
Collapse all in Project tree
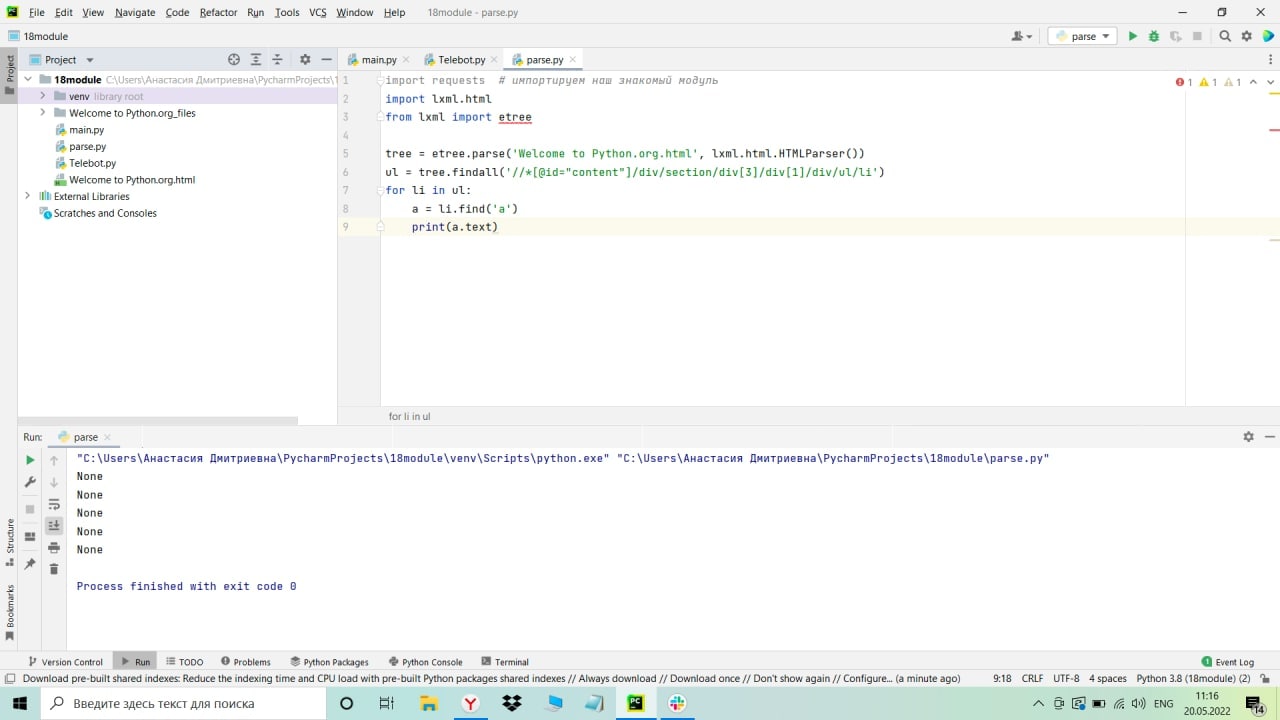tap(278, 60)
